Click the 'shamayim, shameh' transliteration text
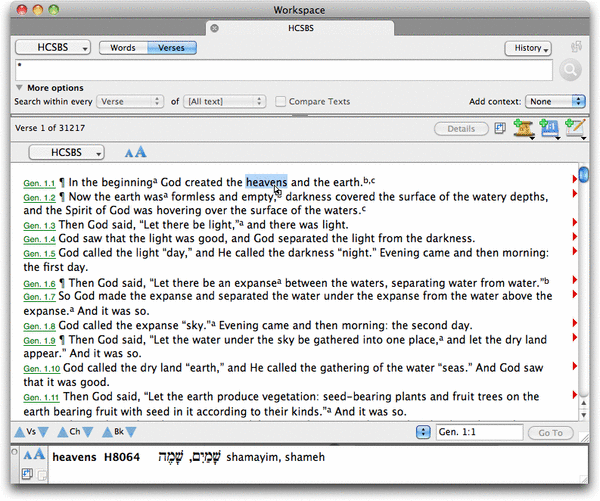This screenshot has height=501, width=600. (x=276, y=457)
